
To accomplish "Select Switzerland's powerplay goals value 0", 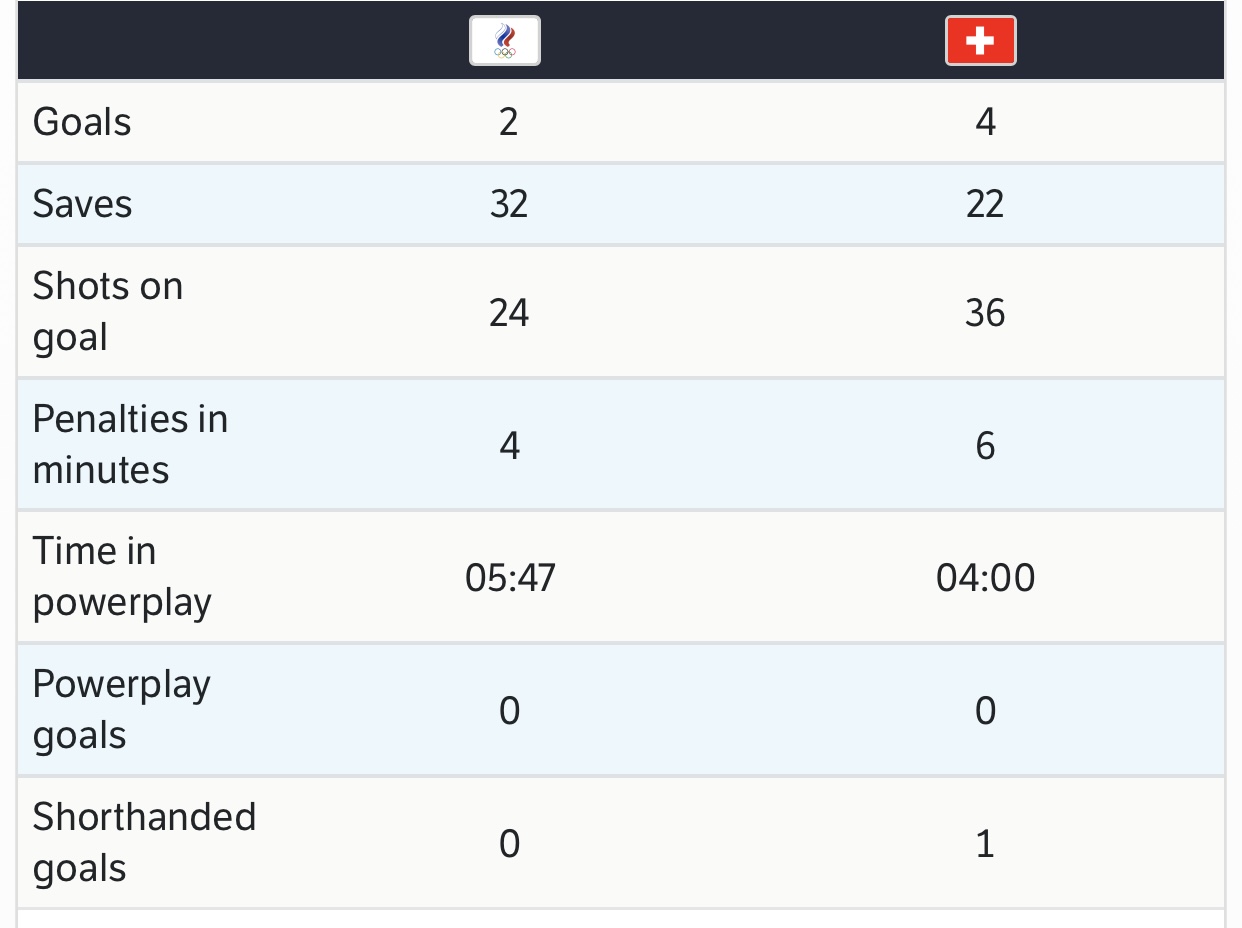I will tap(985, 711).
